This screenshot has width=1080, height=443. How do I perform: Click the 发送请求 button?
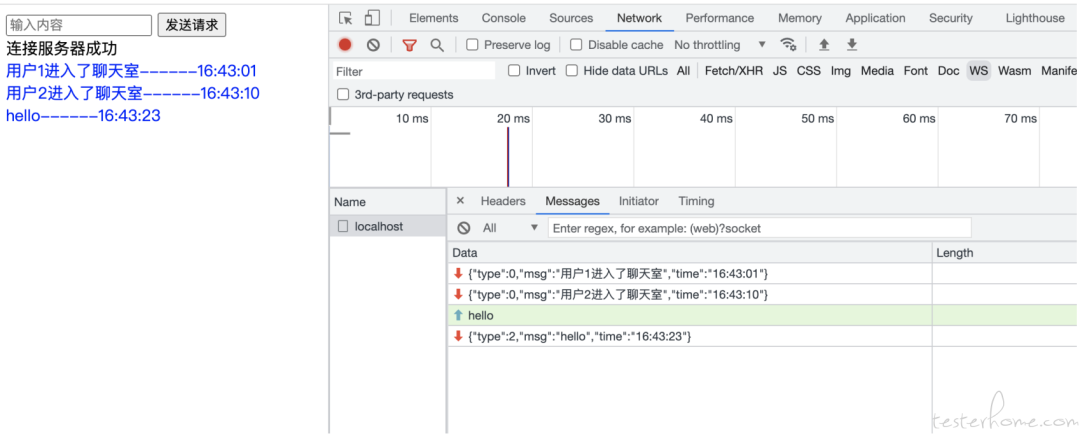[191, 25]
